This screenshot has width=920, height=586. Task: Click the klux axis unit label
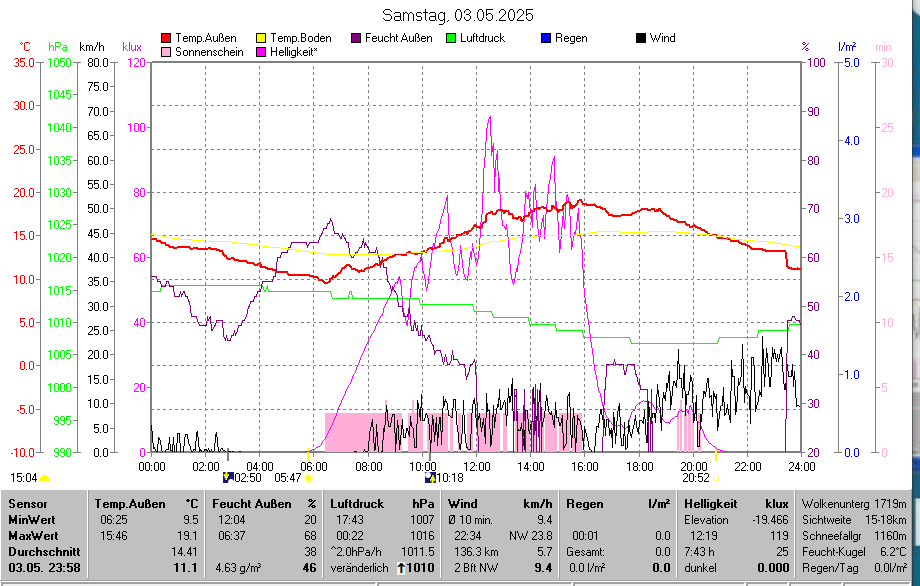tap(132, 47)
